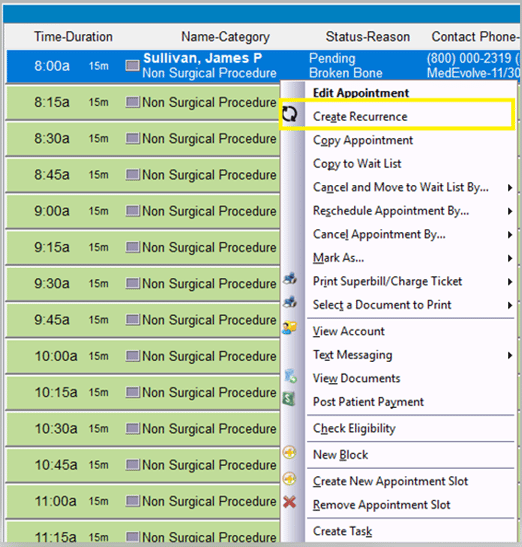Expand the Text Messaging submenu arrow

coord(510,355)
